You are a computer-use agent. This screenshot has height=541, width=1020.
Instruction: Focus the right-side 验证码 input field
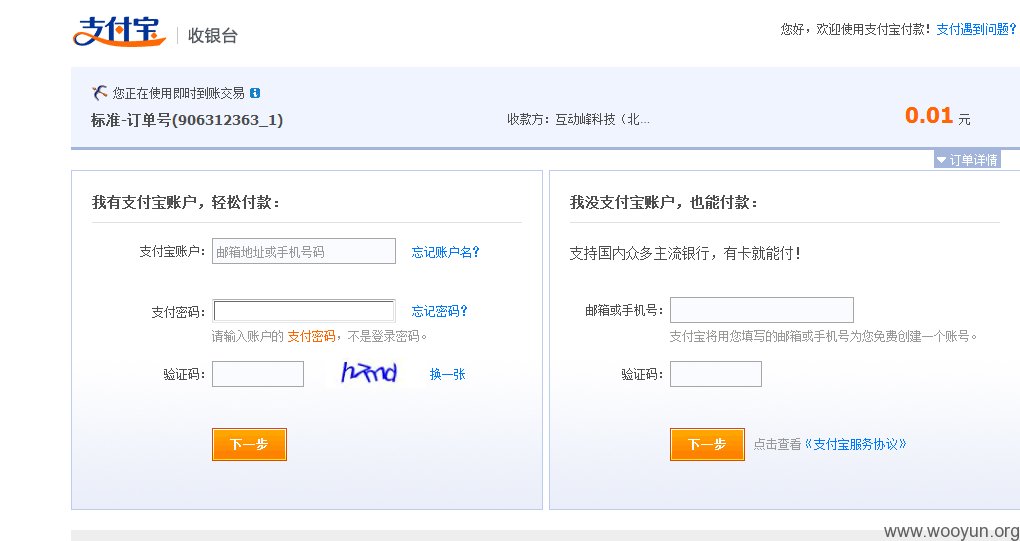point(716,374)
